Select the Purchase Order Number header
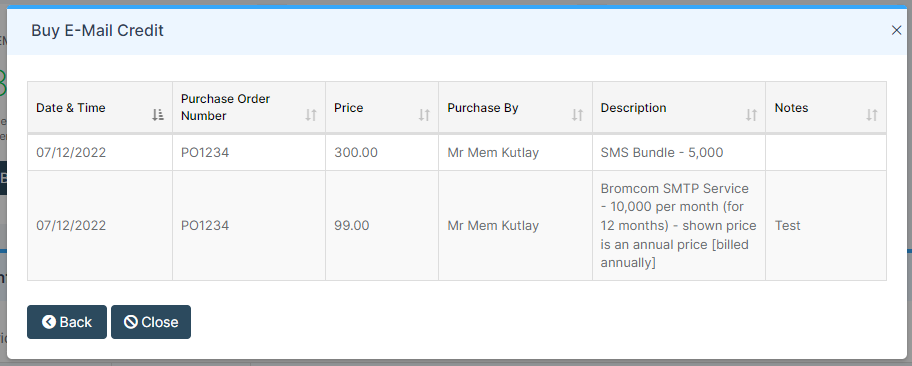Image resolution: width=912 pixels, height=366 pixels. (226, 108)
